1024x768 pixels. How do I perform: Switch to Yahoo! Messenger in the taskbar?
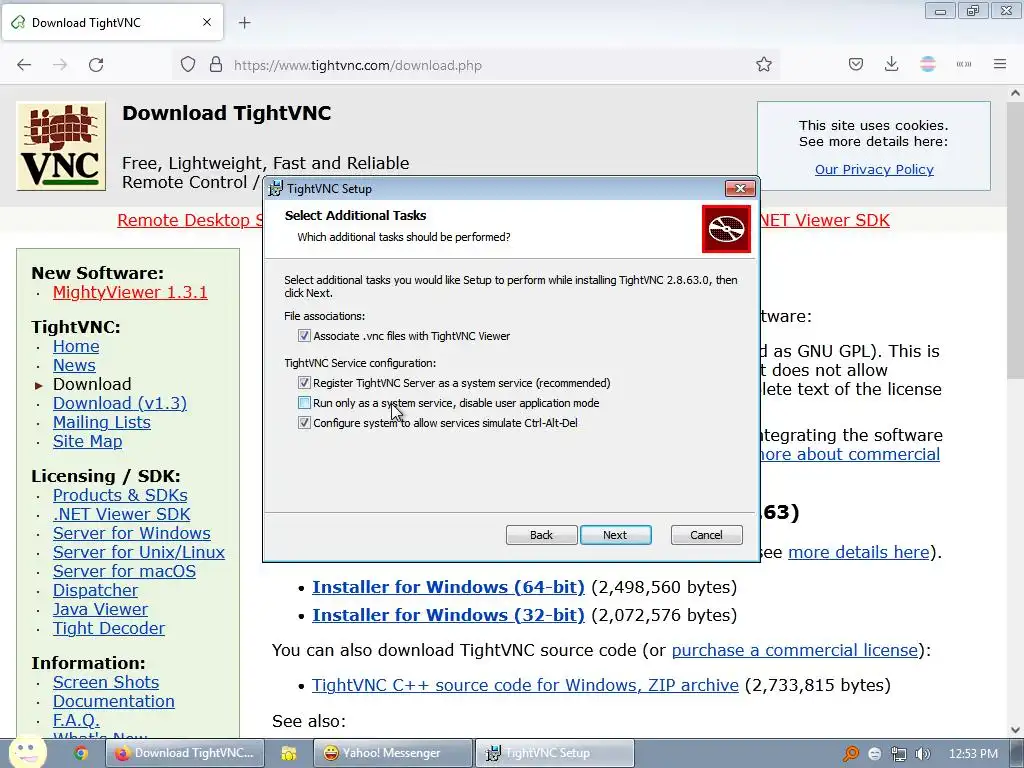coord(392,753)
